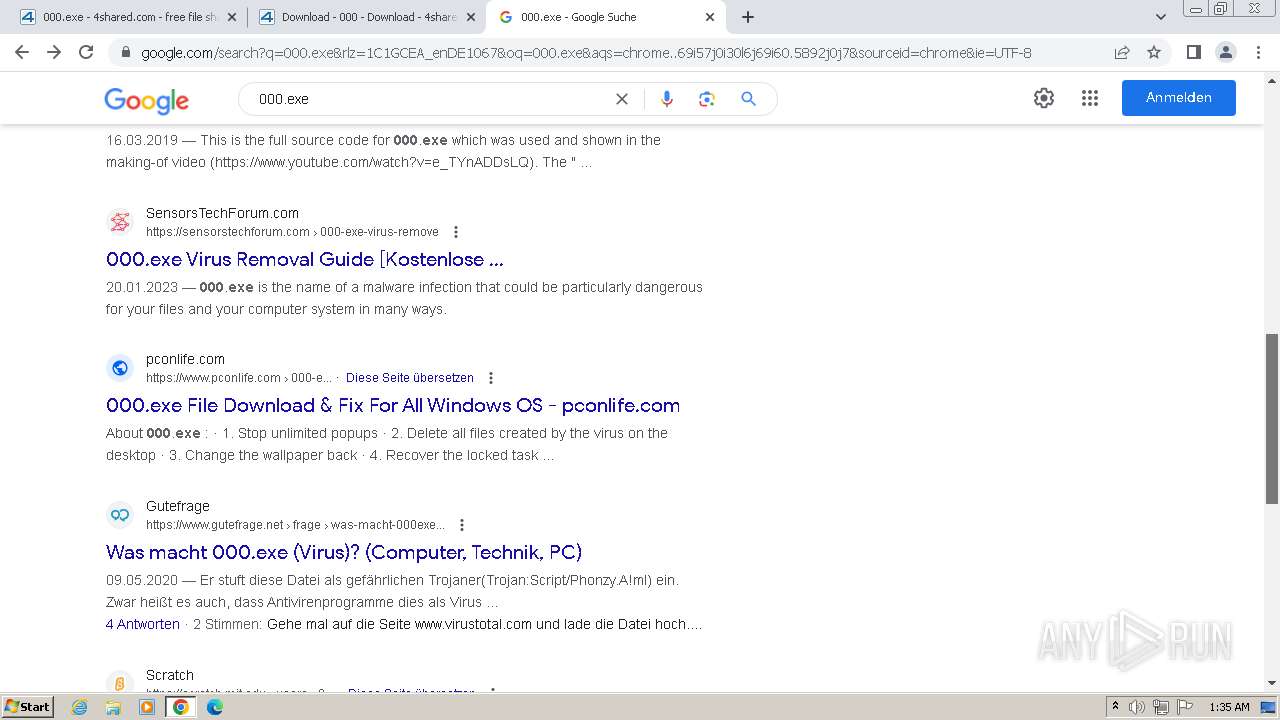This screenshot has width=1280, height=720.
Task: Go back to previous page
Action: click(22, 52)
